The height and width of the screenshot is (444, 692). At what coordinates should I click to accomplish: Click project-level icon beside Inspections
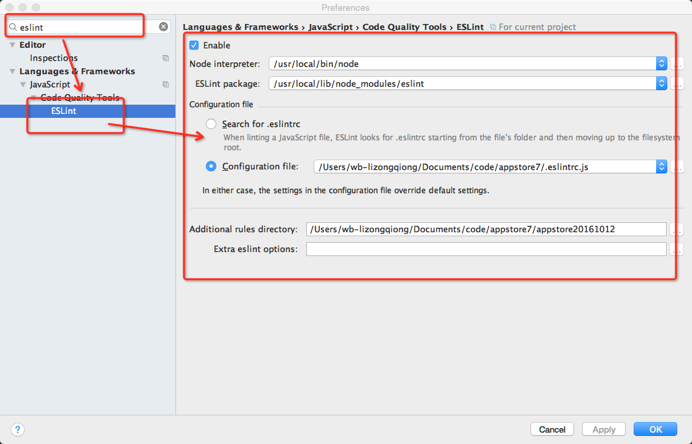coord(165,58)
